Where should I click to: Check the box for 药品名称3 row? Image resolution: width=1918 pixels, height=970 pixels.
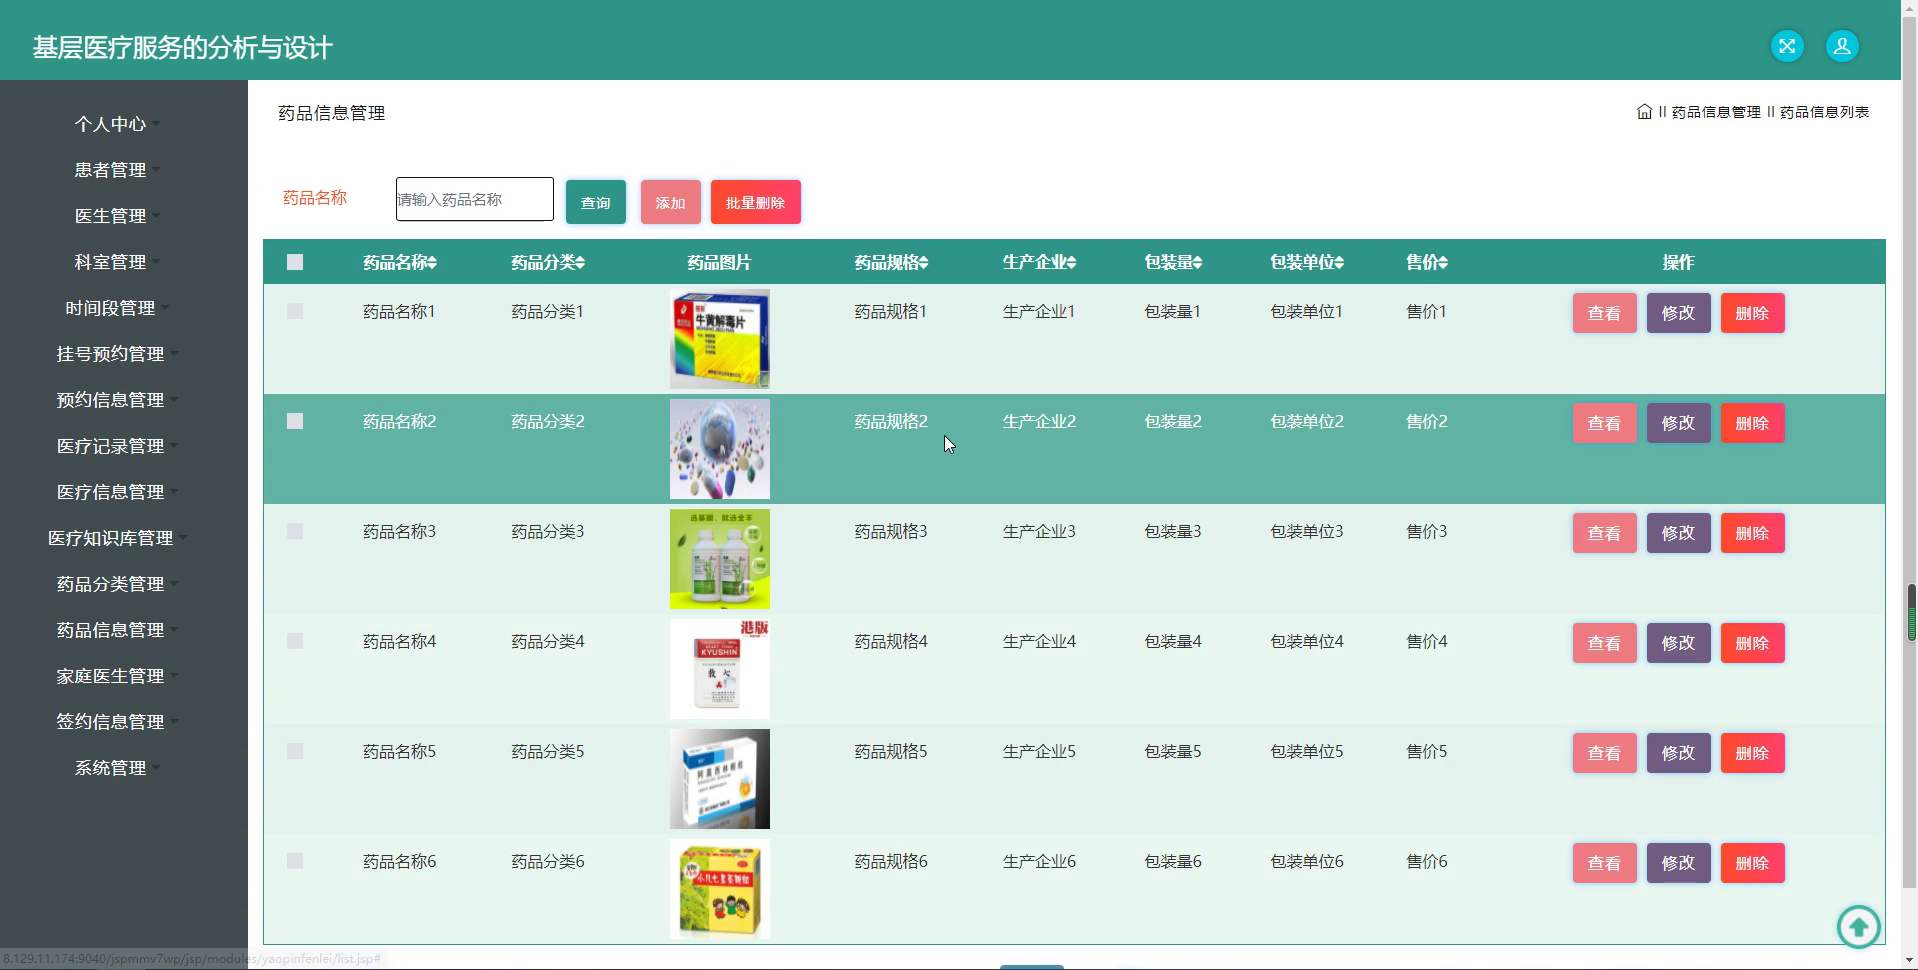point(295,531)
